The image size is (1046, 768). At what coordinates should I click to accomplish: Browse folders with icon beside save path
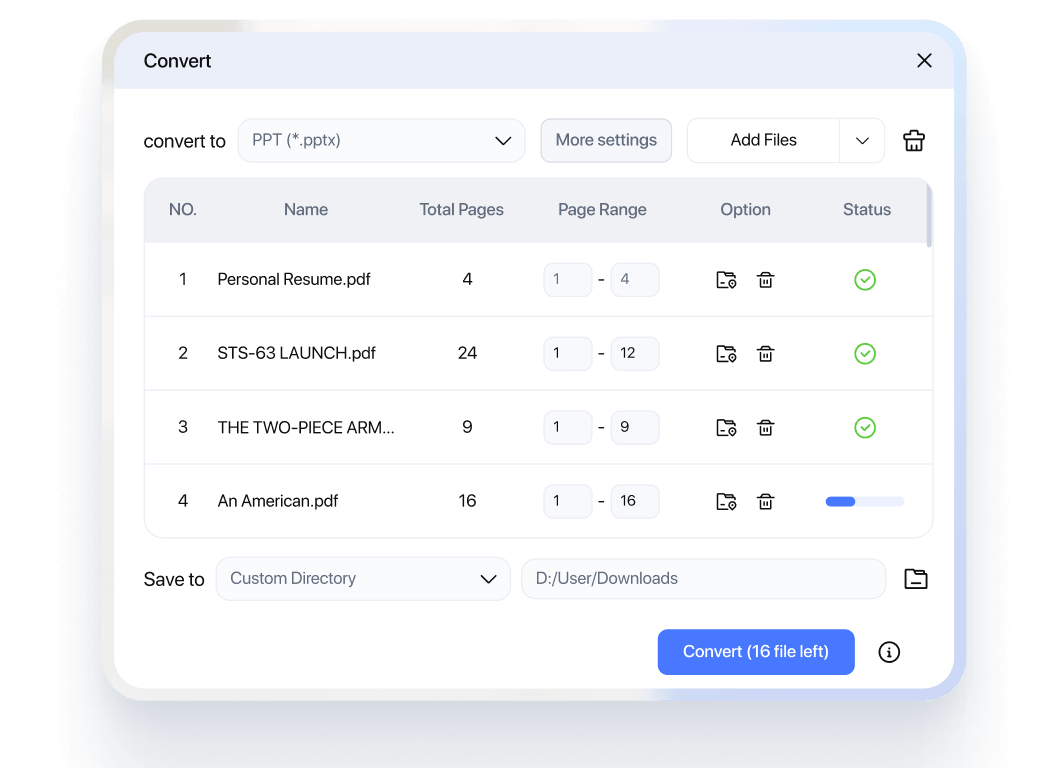click(x=915, y=578)
